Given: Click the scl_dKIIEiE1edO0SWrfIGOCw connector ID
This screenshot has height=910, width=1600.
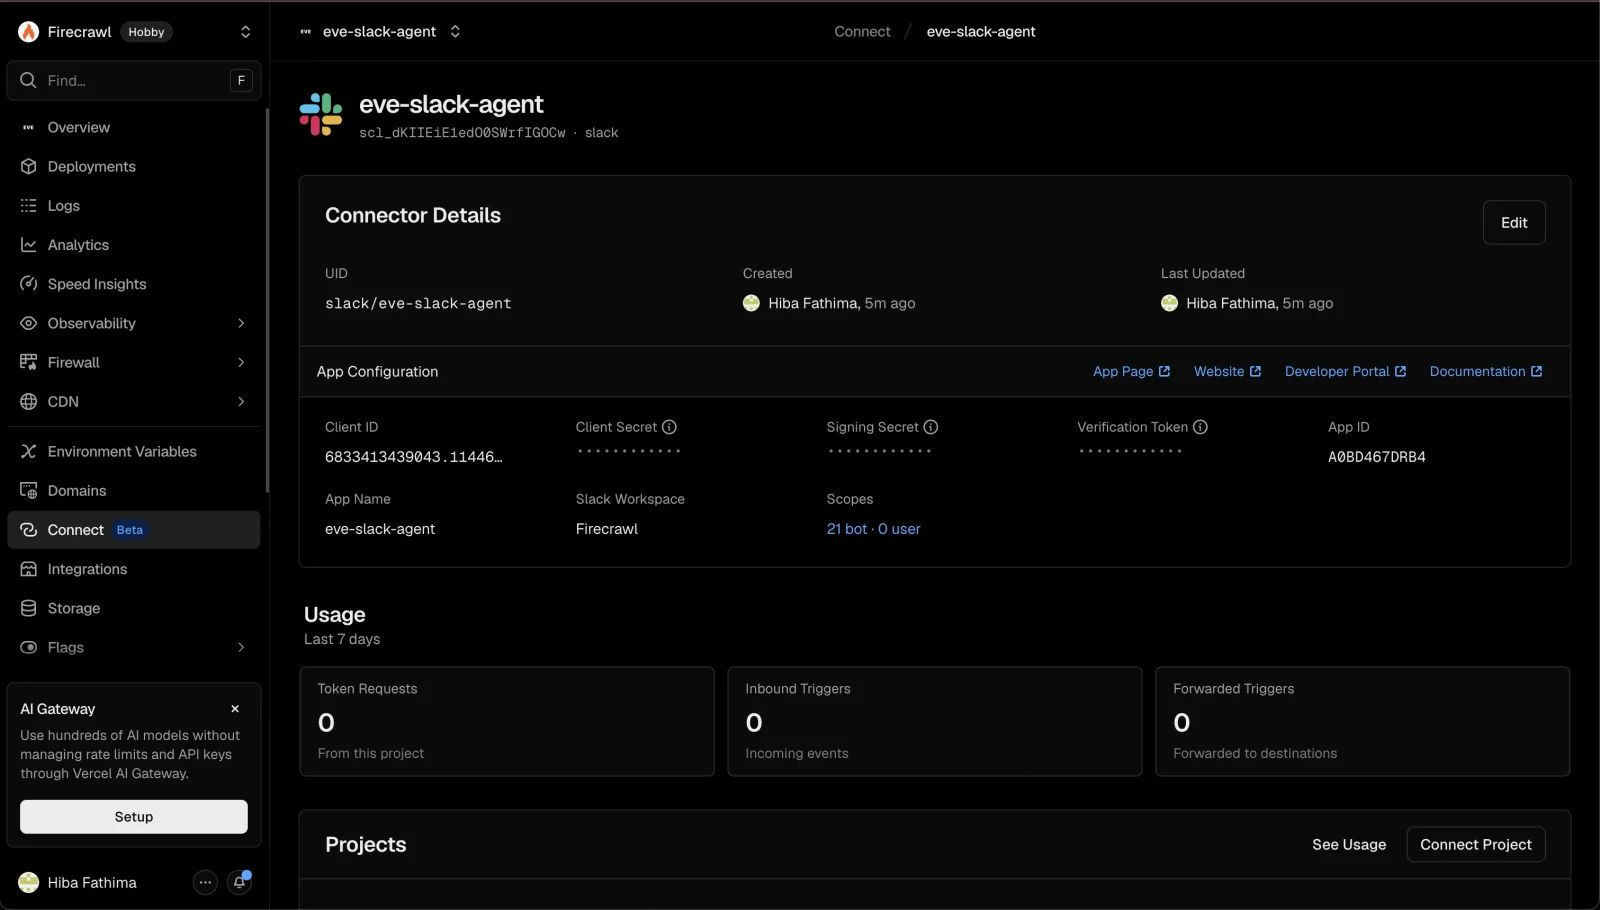Looking at the screenshot, I should [462, 133].
